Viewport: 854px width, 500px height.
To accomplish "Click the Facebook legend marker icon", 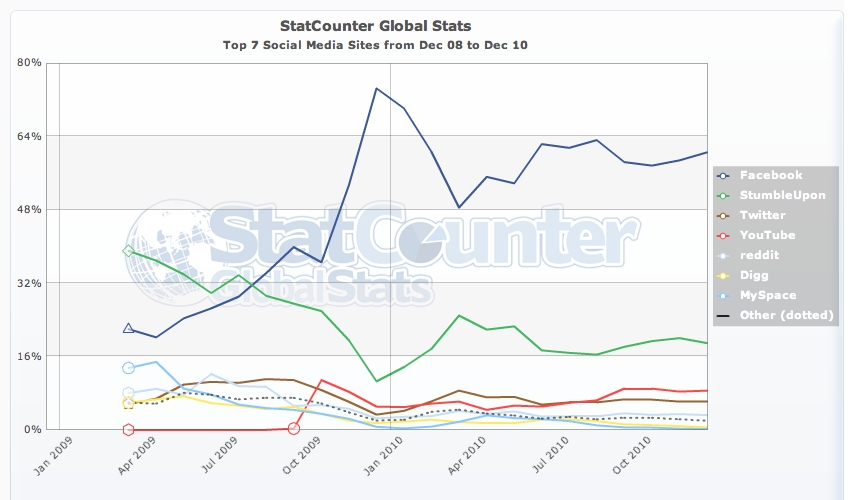I will click(722, 175).
